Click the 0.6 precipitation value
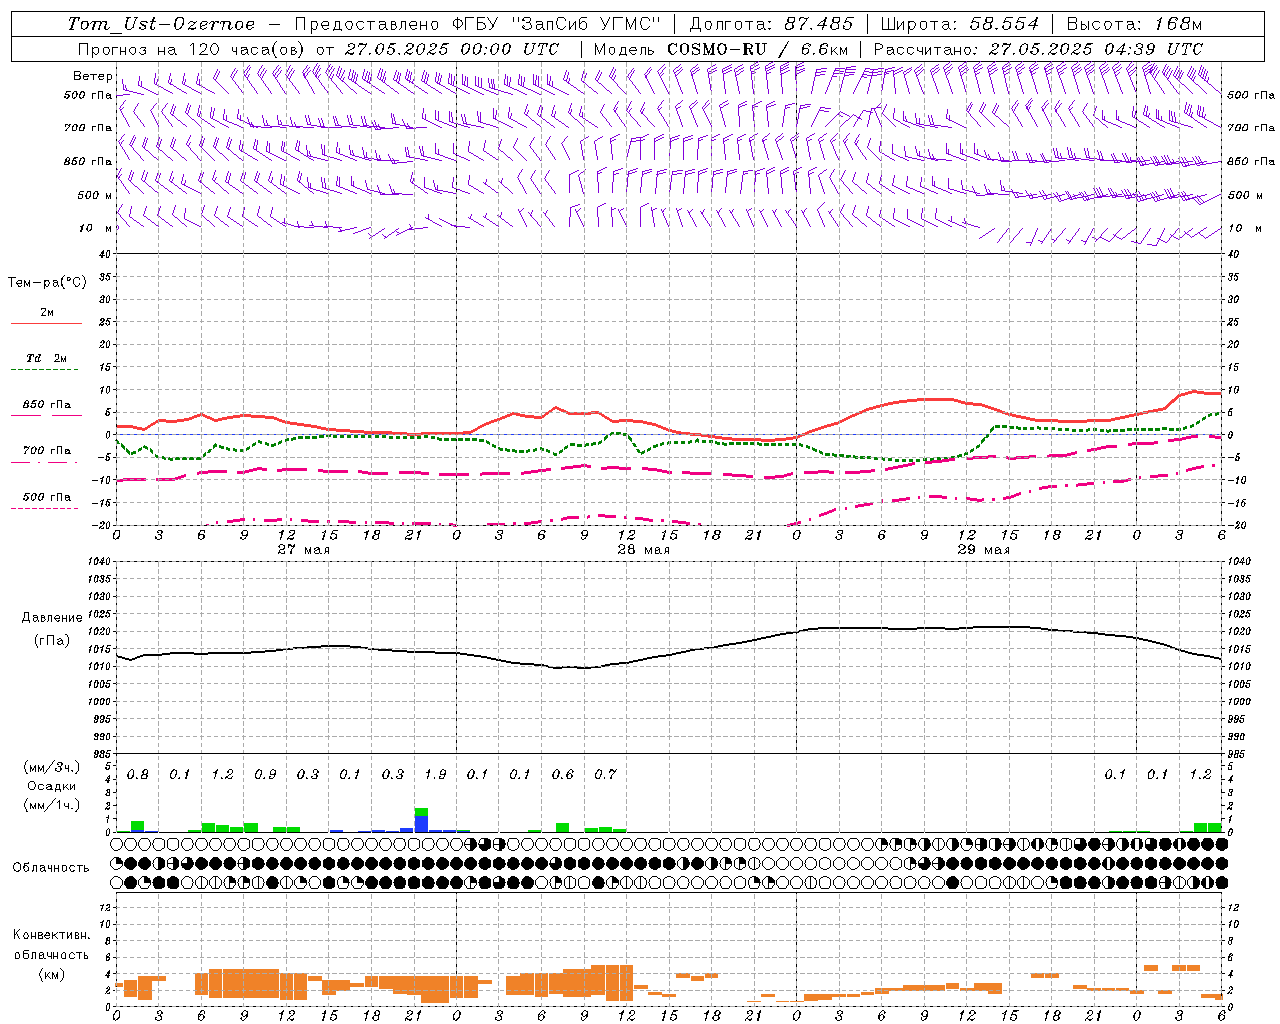1280x1024 pixels. click(x=563, y=775)
